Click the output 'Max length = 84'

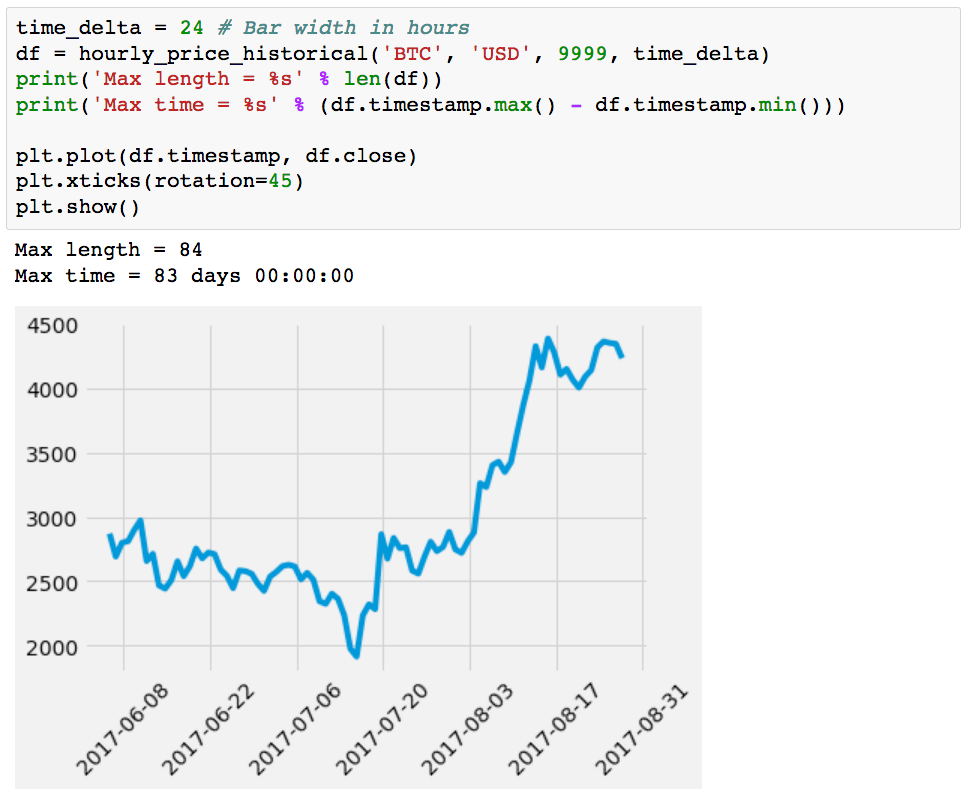[x=109, y=250]
